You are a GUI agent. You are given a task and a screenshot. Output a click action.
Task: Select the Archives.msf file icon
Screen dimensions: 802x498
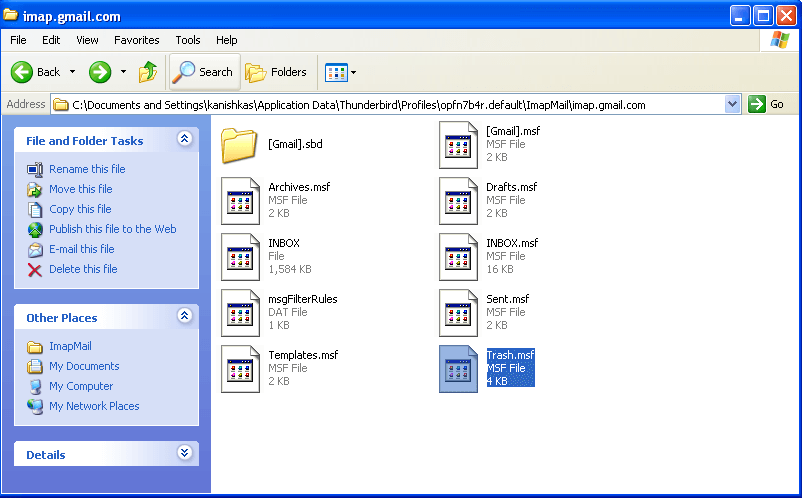pyautogui.click(x=240, y=201)
